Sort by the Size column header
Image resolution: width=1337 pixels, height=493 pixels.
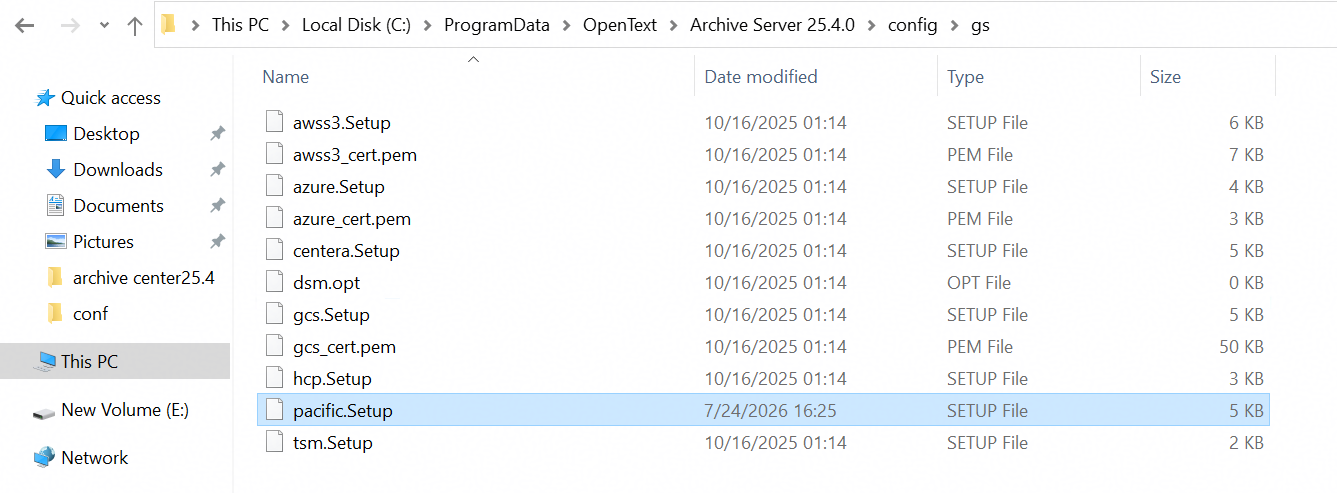coord(1165,77)
